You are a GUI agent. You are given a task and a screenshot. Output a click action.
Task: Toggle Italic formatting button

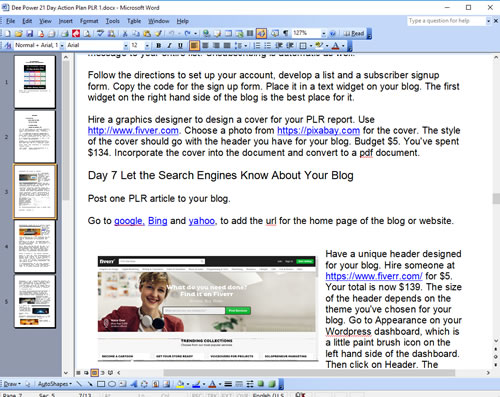tap(169, 46)
